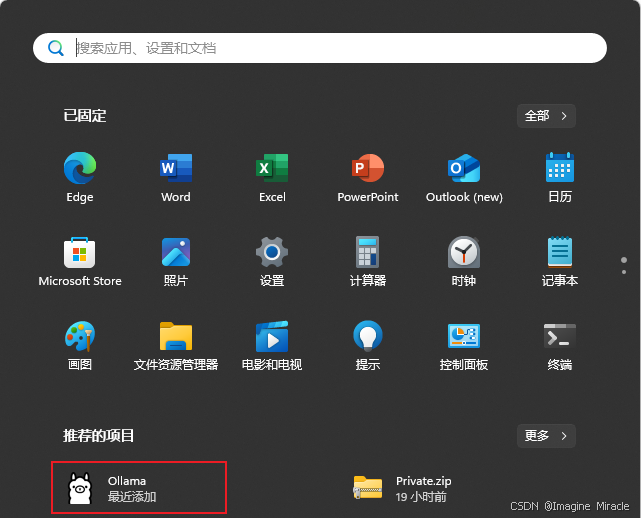Open Excel
The height and width of the screenshot is (518, 641).
pos(272,177)
